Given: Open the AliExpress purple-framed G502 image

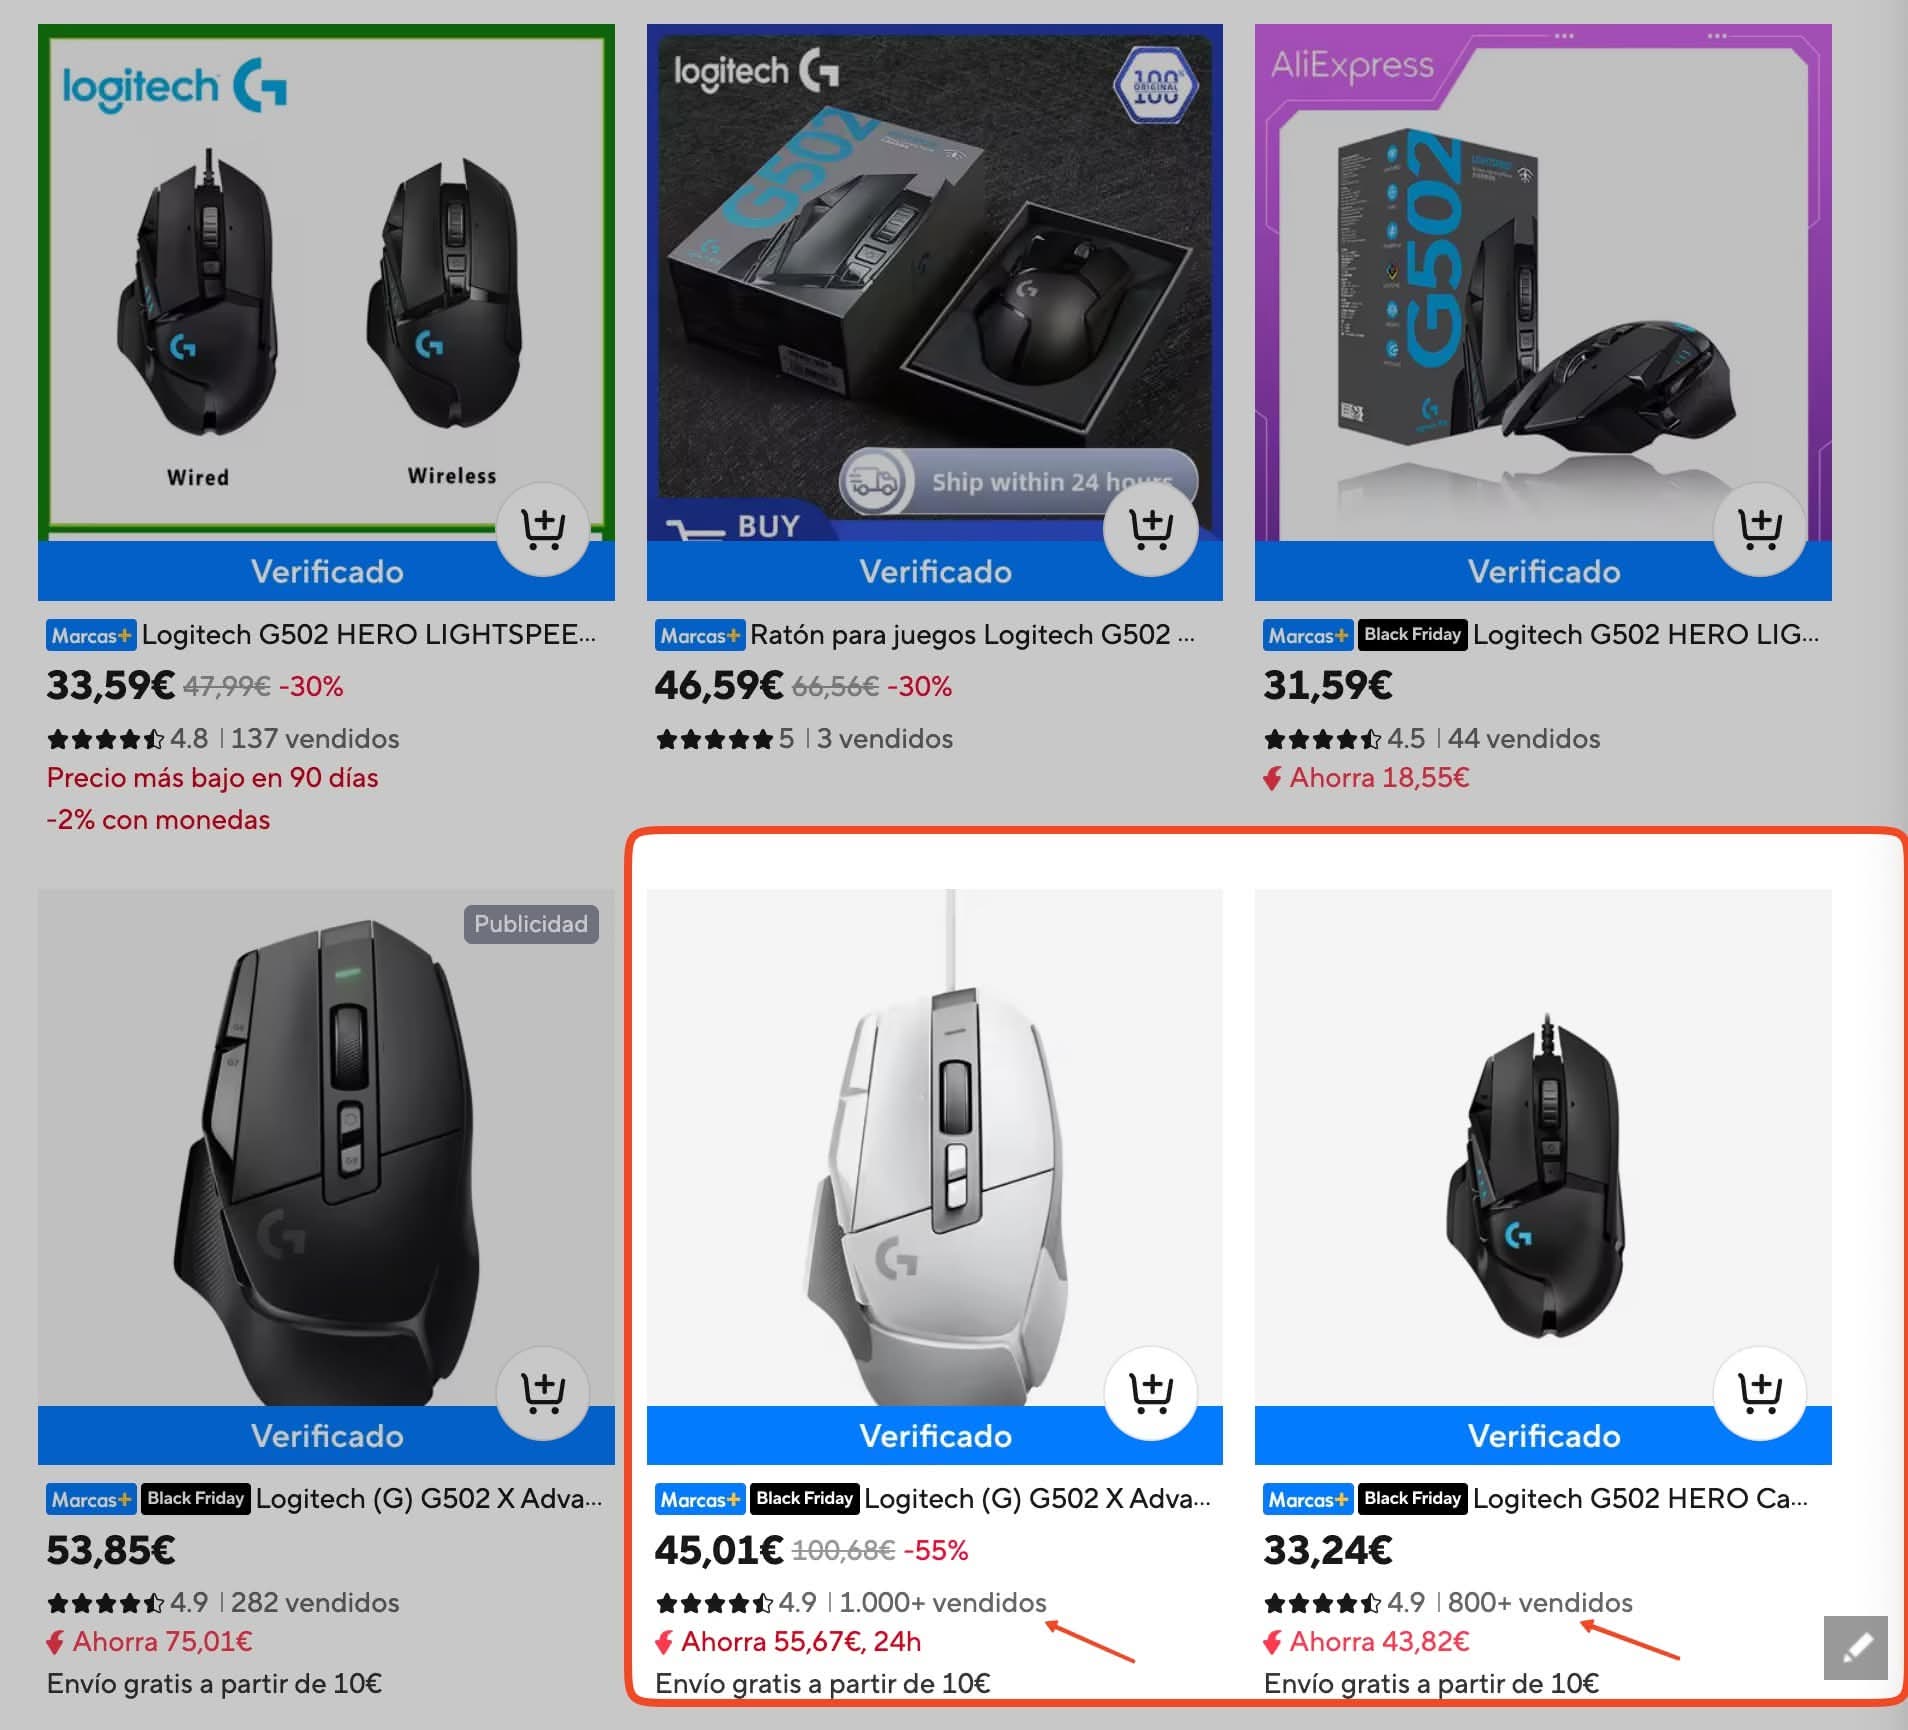Looking at the screenshot, I should (x=1543, y=283).
